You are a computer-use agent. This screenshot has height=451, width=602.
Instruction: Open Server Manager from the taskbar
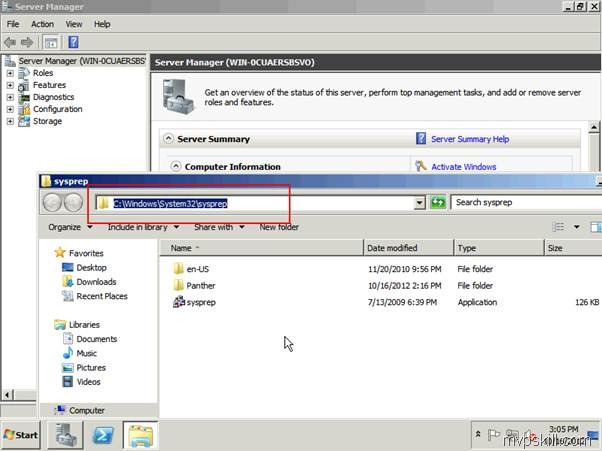tap(65, 435)
